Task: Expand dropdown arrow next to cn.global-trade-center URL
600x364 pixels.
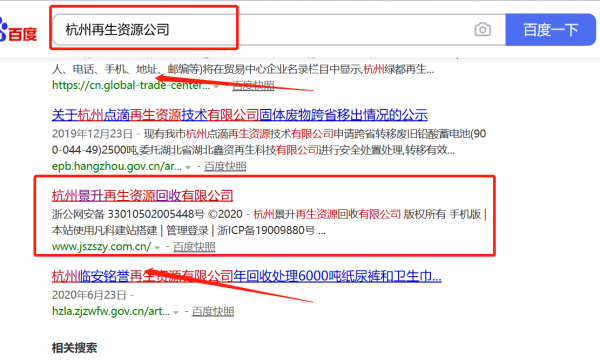Action: pyautogui.click(x=217, y=86)
